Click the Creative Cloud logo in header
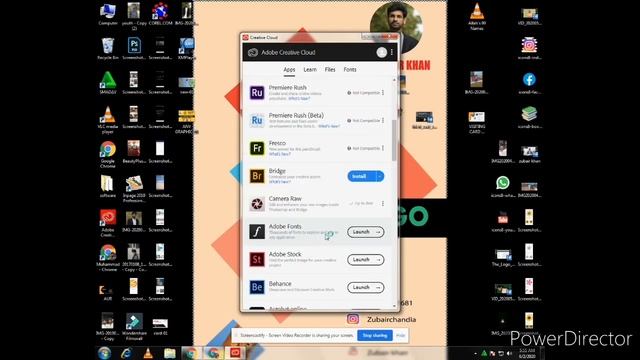The width and height of the screenshot is (640, 360). point(253,52)
